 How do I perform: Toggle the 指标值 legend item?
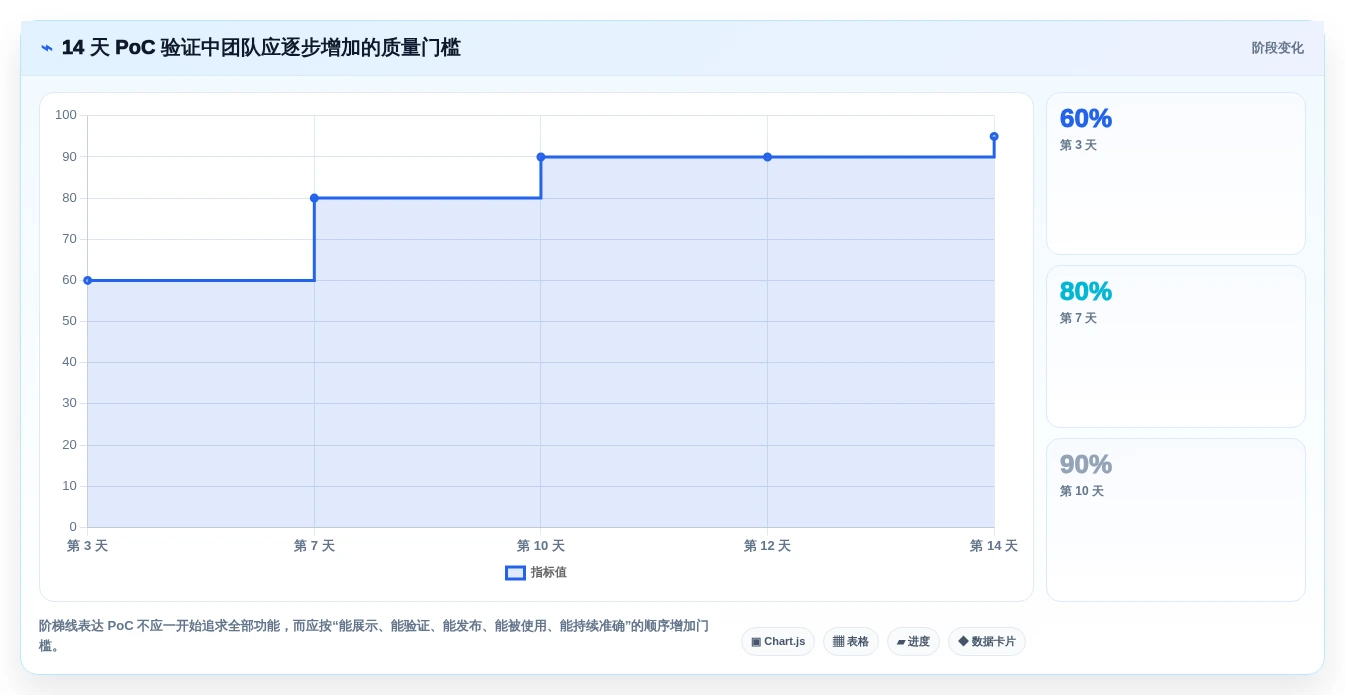click(x=536, y=573)
